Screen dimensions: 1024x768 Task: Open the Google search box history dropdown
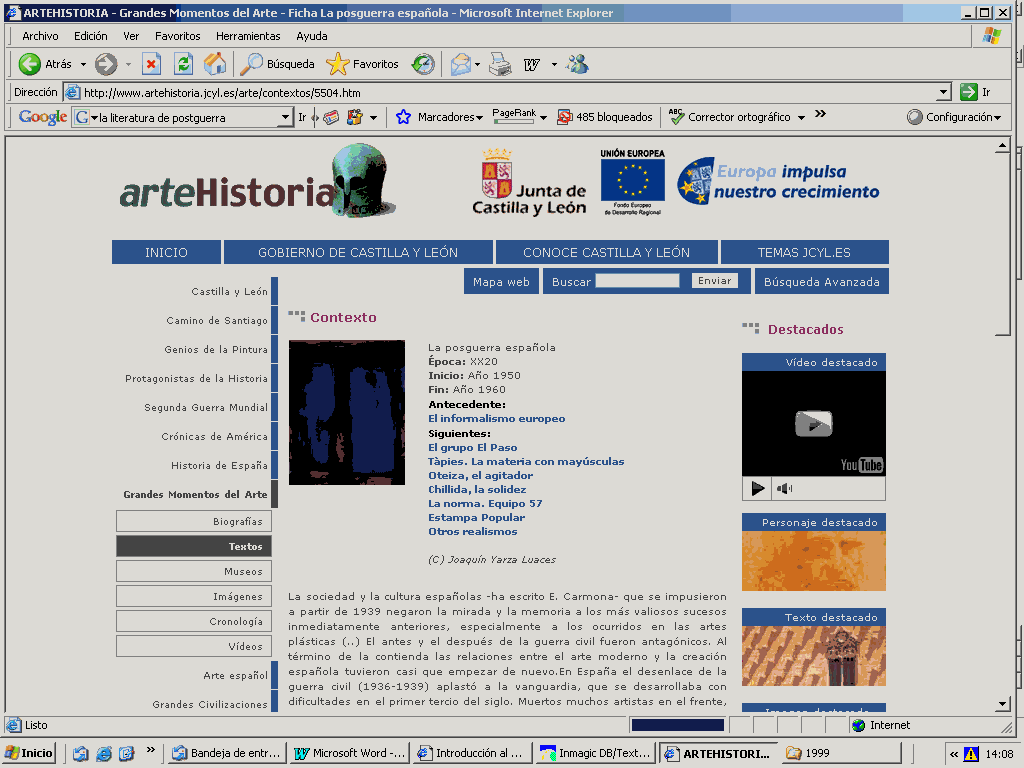(x=285, y=117)
